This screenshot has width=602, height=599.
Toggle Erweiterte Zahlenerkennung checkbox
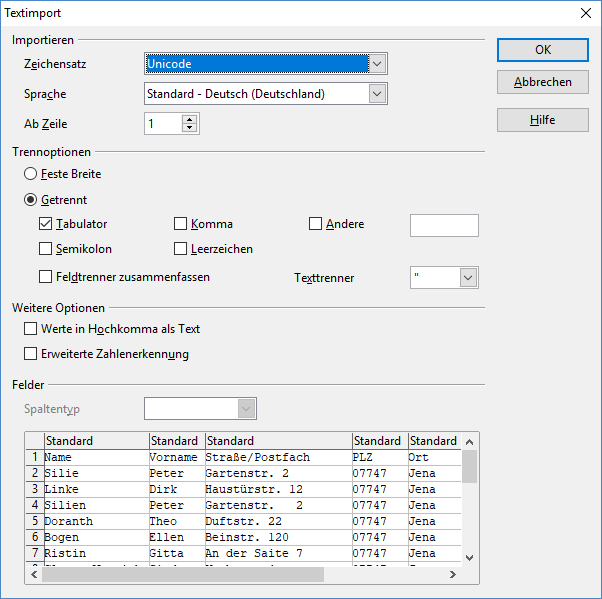click(x=30, y=354)
